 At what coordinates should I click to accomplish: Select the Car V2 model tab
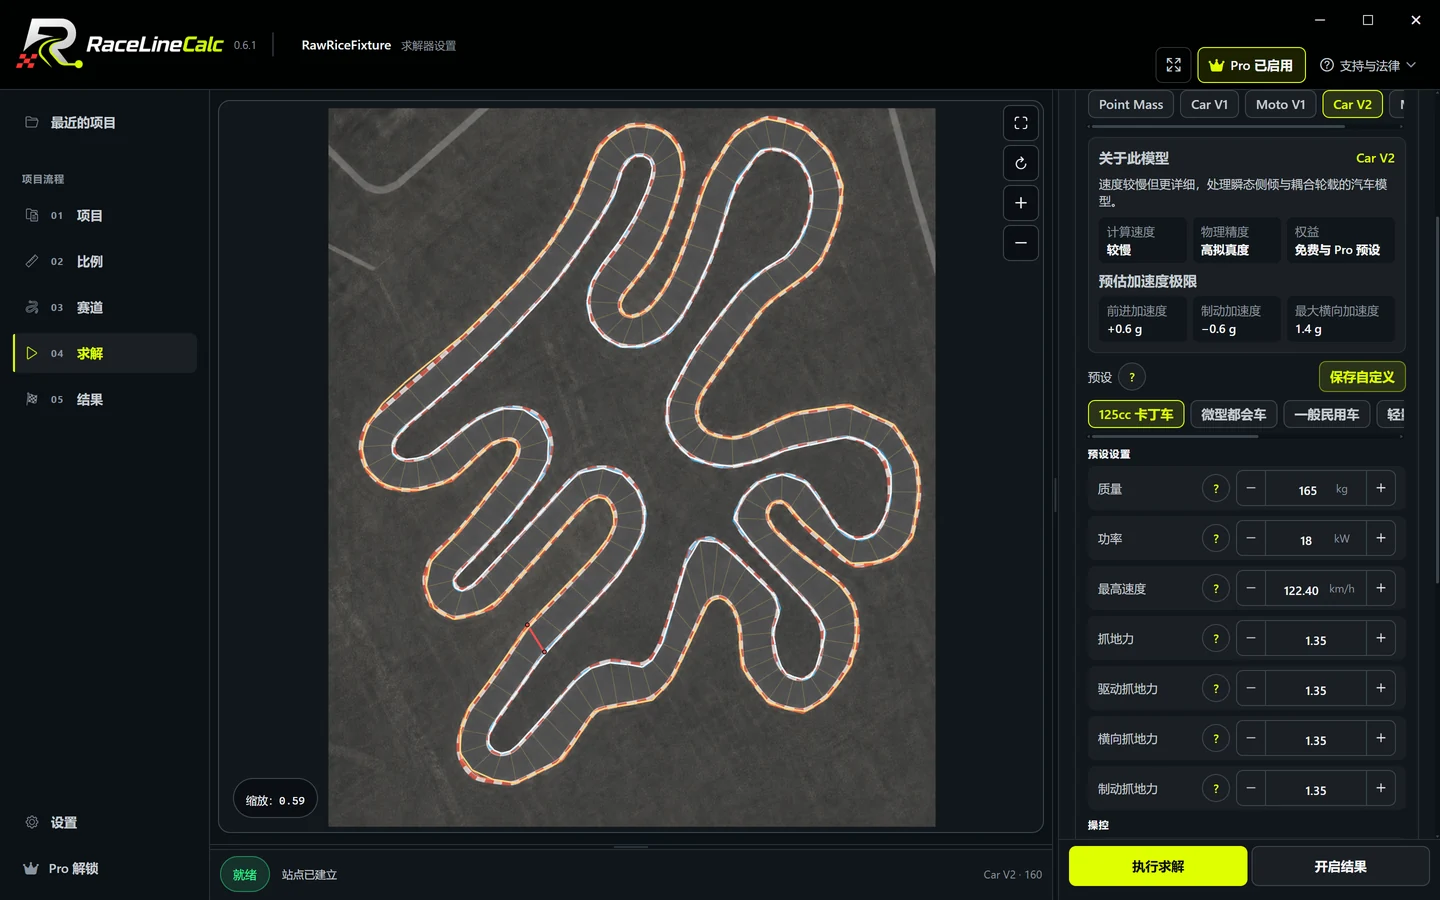coord(1352,104)
